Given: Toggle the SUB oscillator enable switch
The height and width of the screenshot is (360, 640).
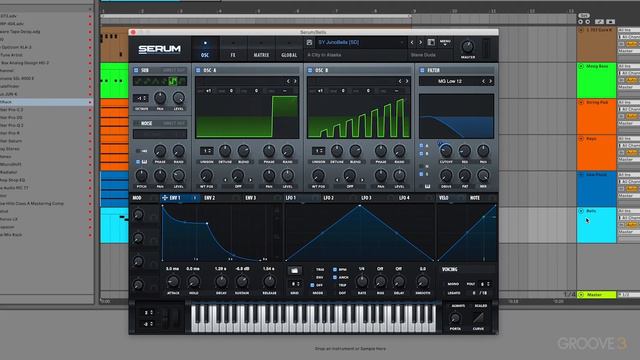Looking at the screenshot, I should coord(136,70).
